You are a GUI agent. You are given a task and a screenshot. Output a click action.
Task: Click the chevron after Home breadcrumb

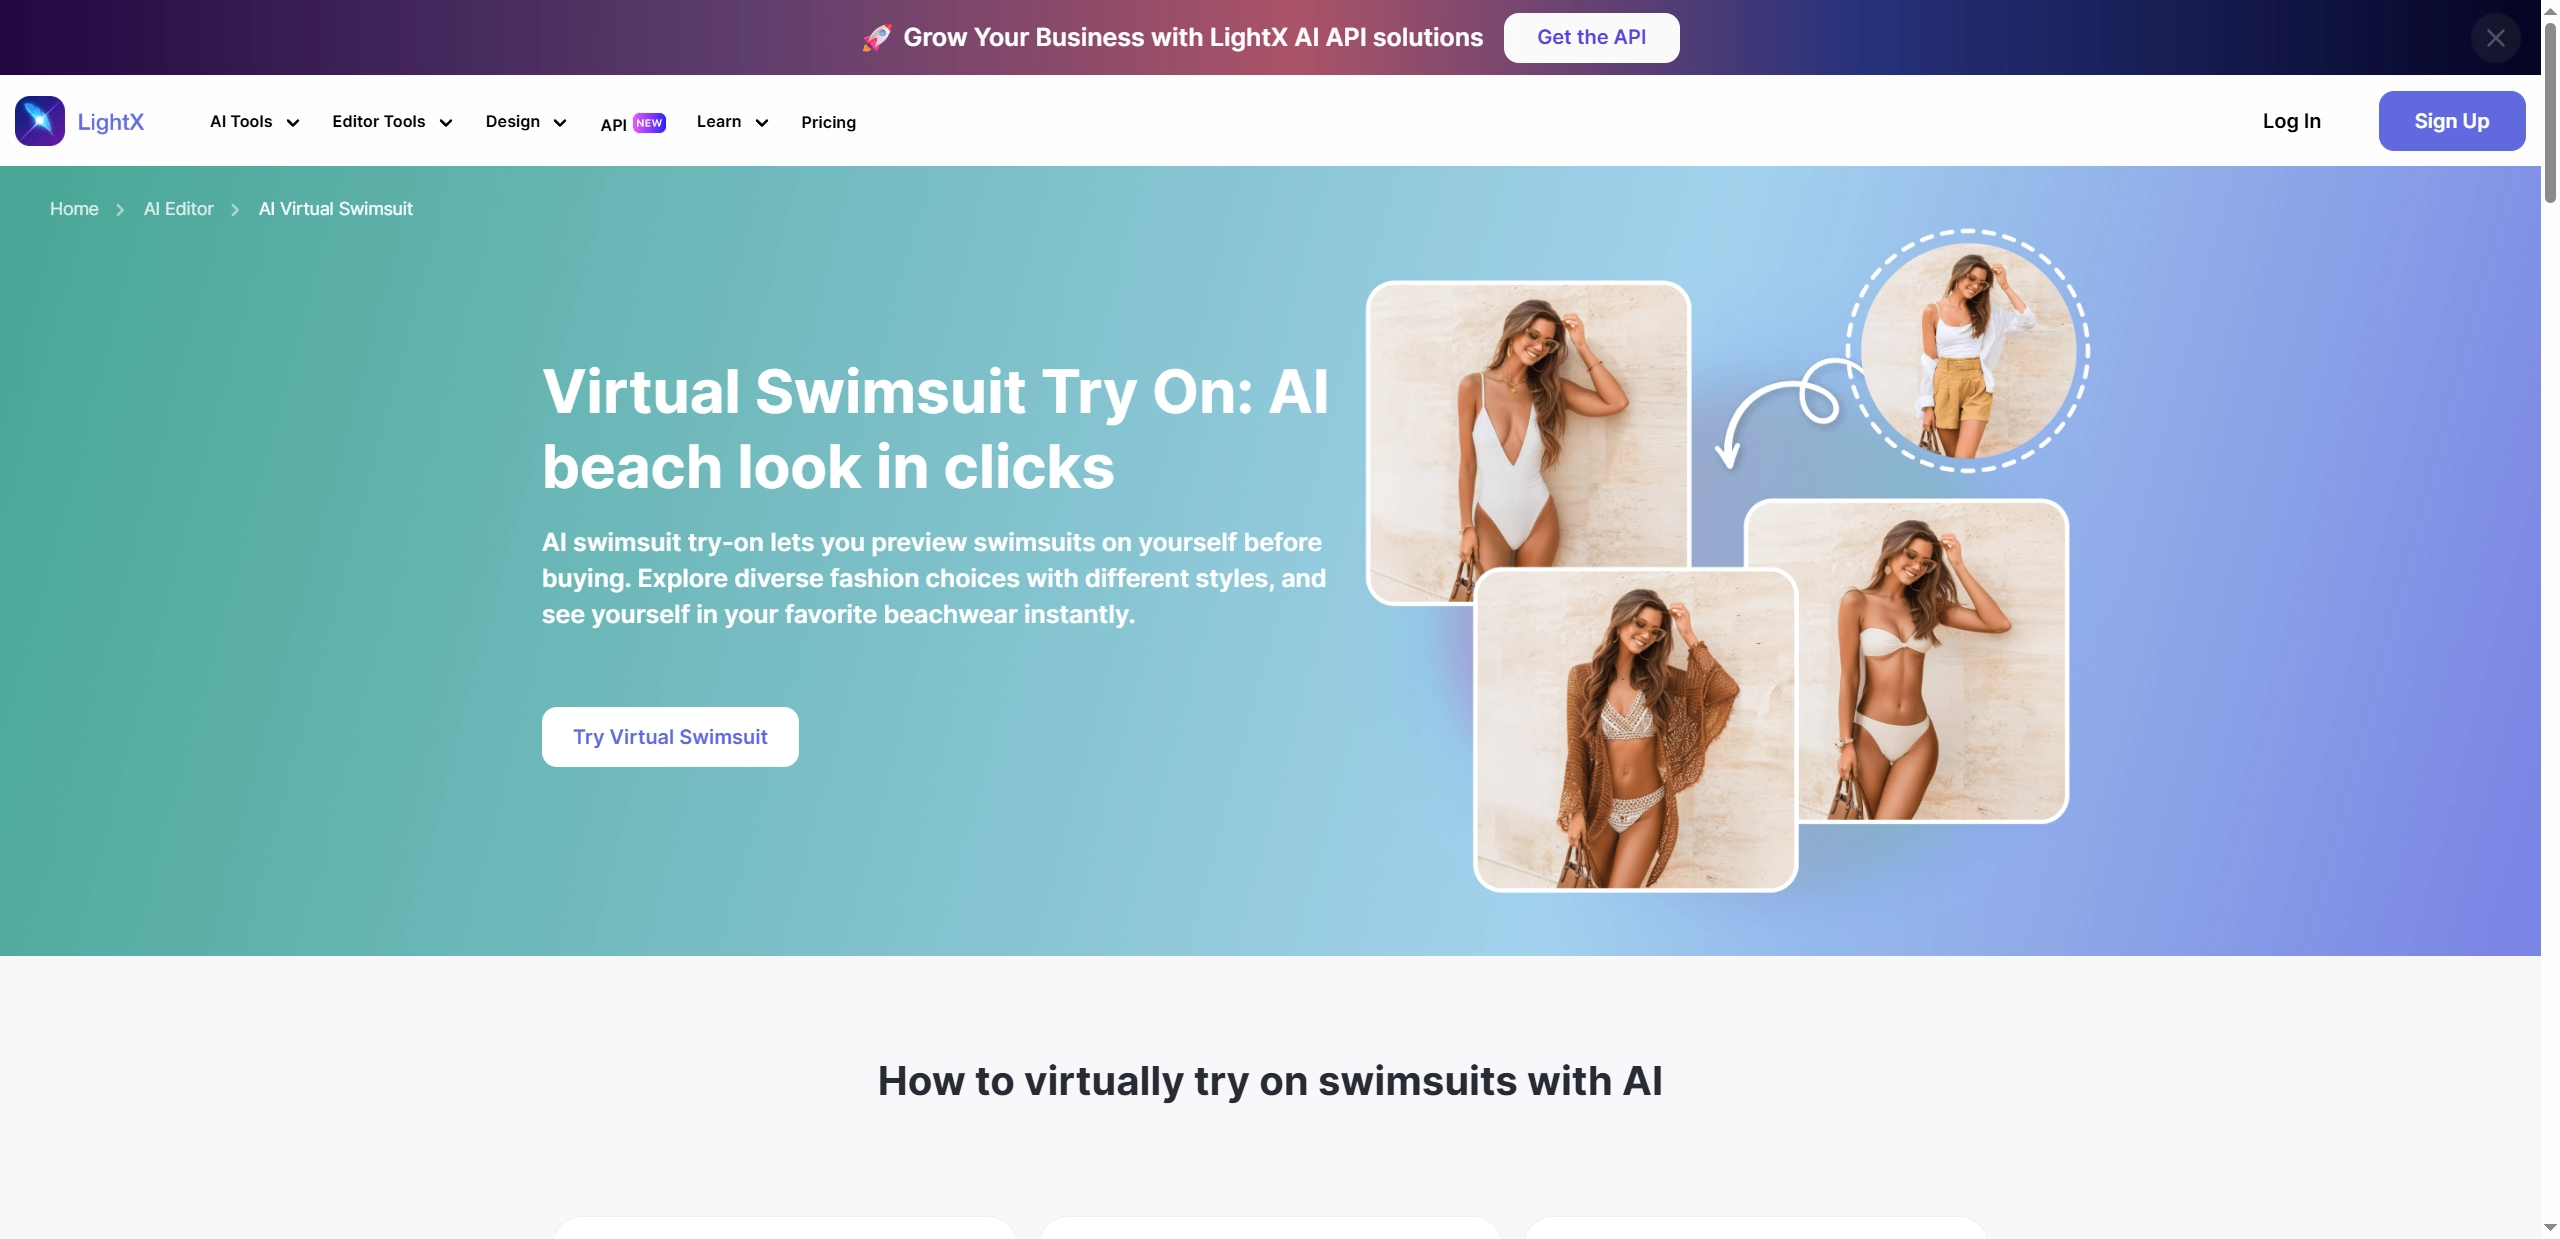click(120, 210)
